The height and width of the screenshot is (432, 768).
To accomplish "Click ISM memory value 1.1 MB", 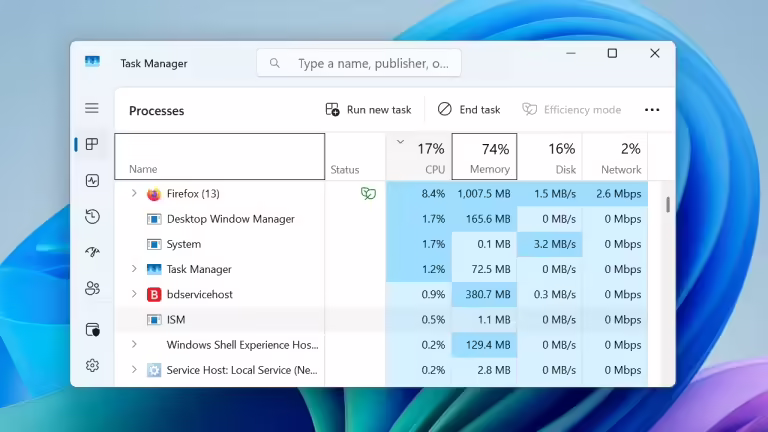I will tap(494, 320).
